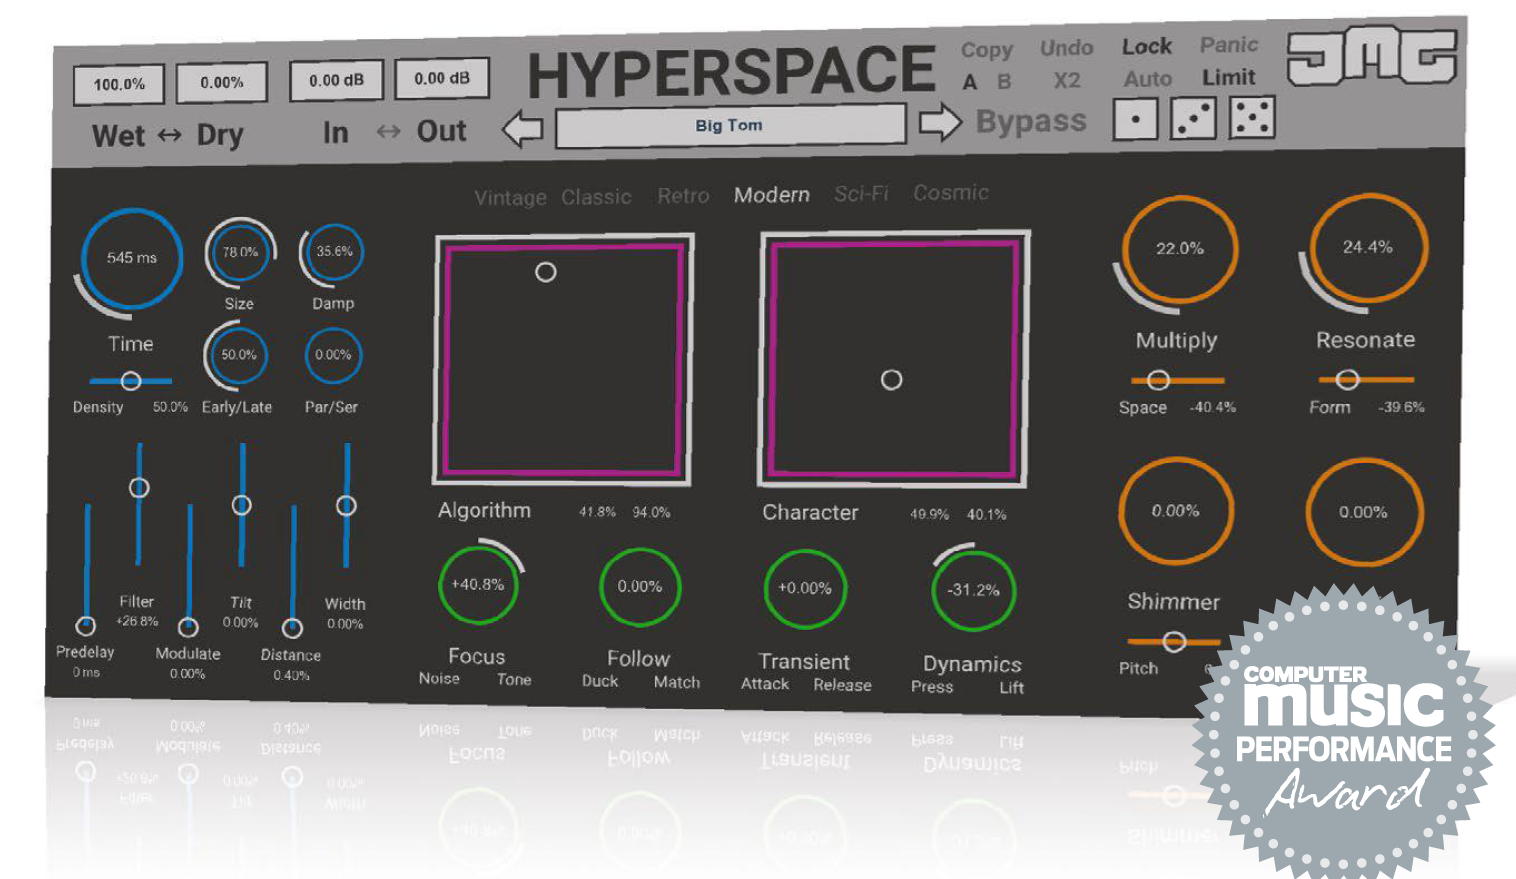Screen dimensions: 1516x879
Task: Go to previous preset with left arrow
Action: [522, 129]
